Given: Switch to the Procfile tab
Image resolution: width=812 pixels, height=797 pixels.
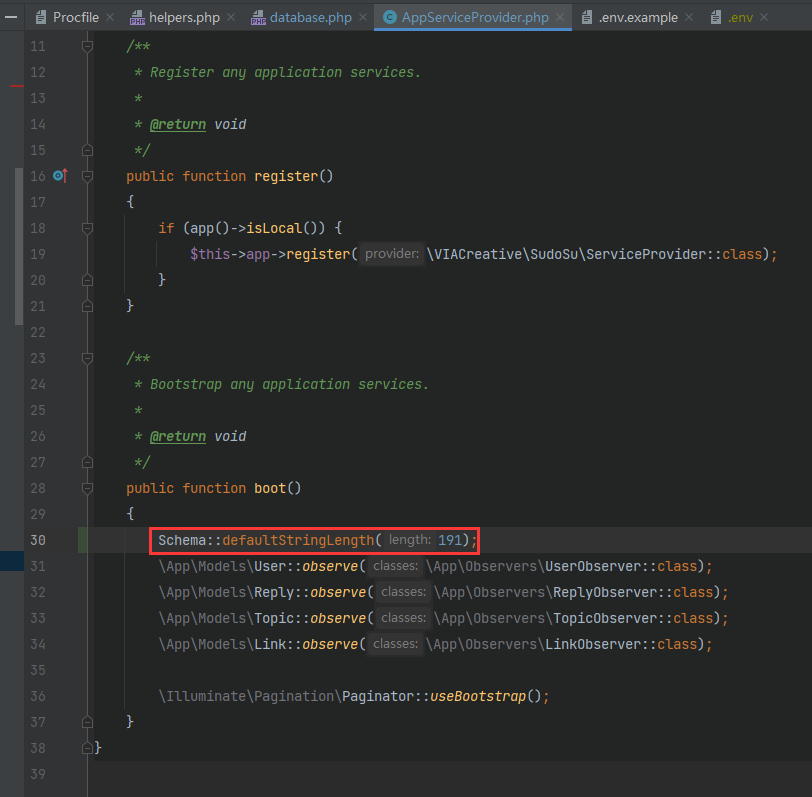Looking at the screenshot, I should point(75,18).
